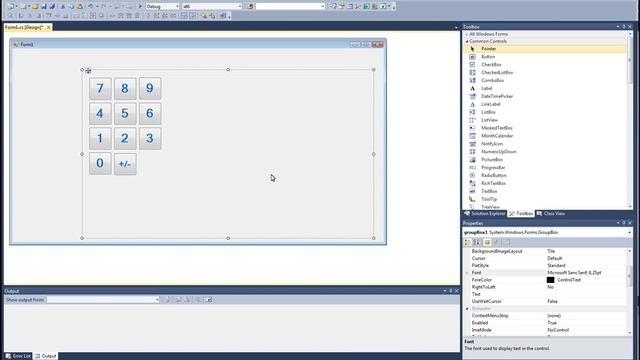Click the Save All icon in the toolbar
The image size is (640, 360).
pos(52,6)
